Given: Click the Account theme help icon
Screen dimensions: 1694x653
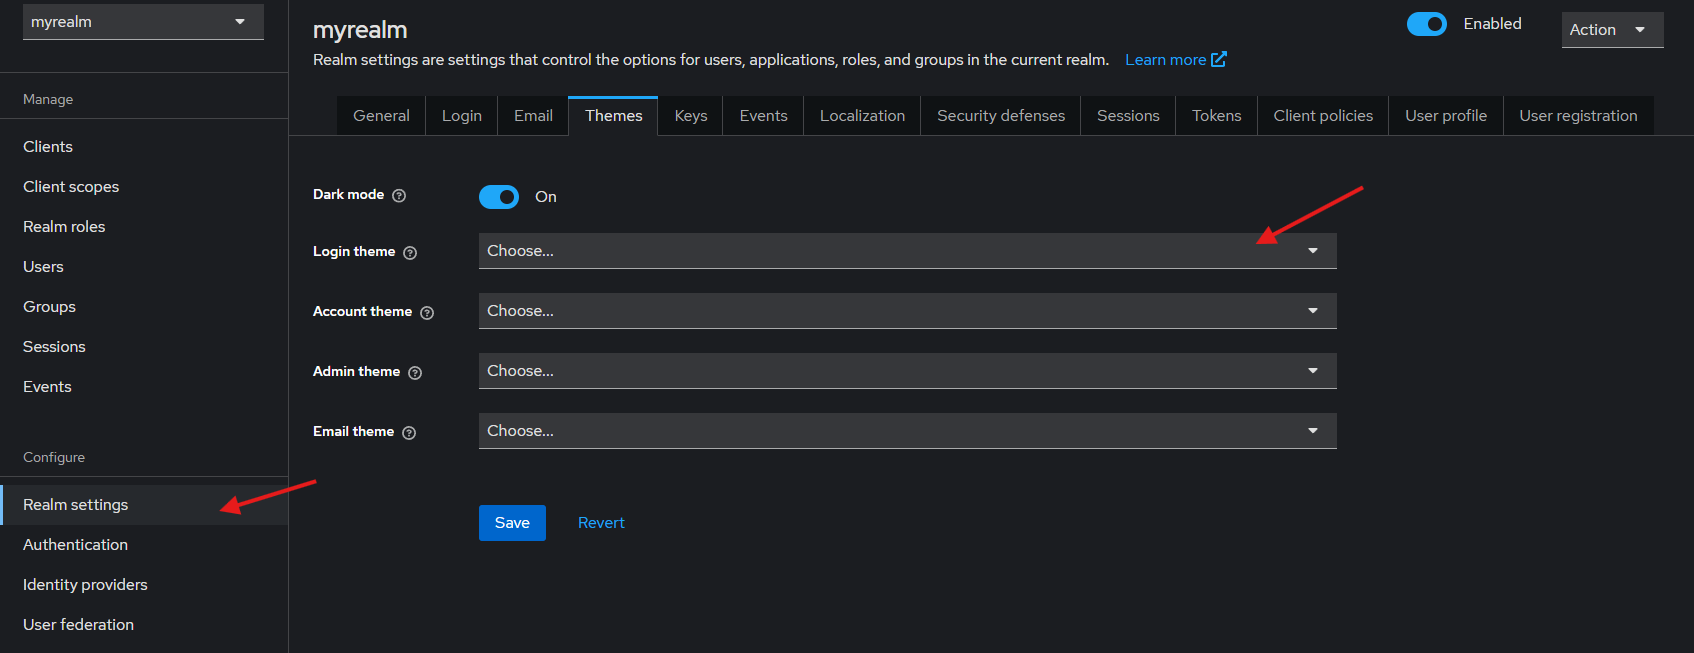Looking at the screenshot, I should point(427,313).
